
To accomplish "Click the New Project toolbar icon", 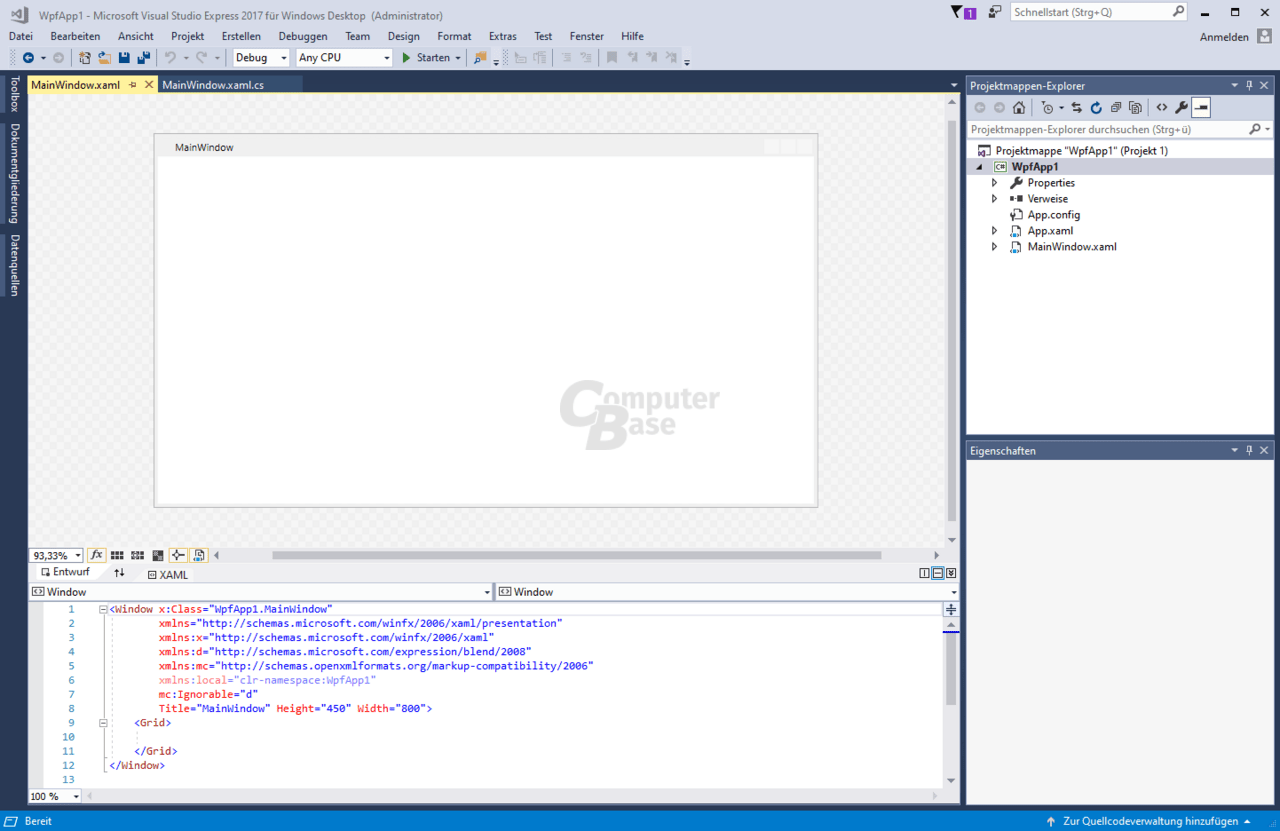I will [x=84, y=57].
